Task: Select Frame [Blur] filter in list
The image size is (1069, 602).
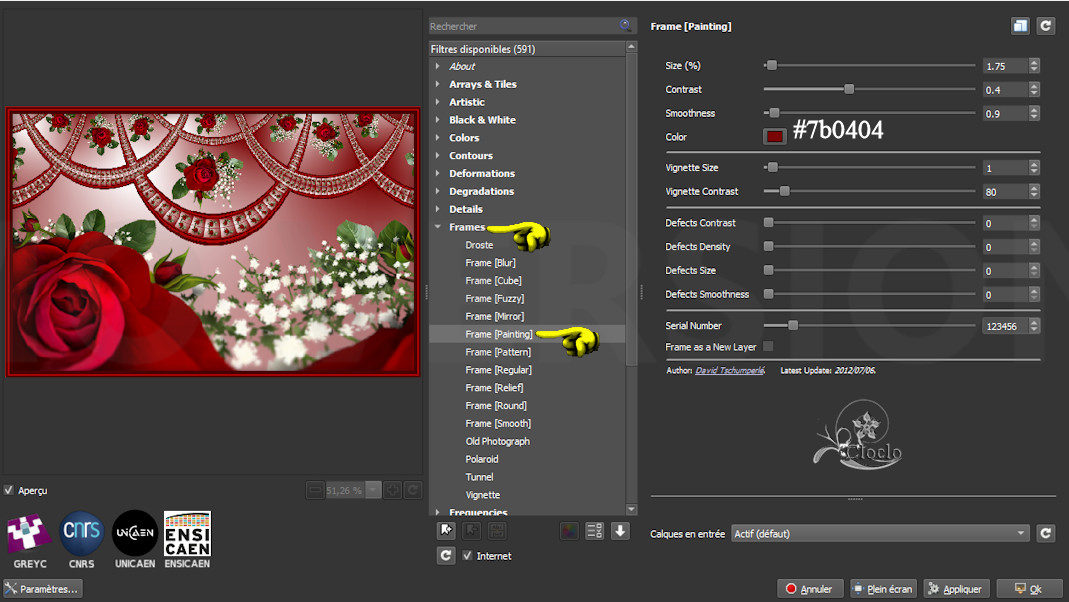Action: [490, 263]
